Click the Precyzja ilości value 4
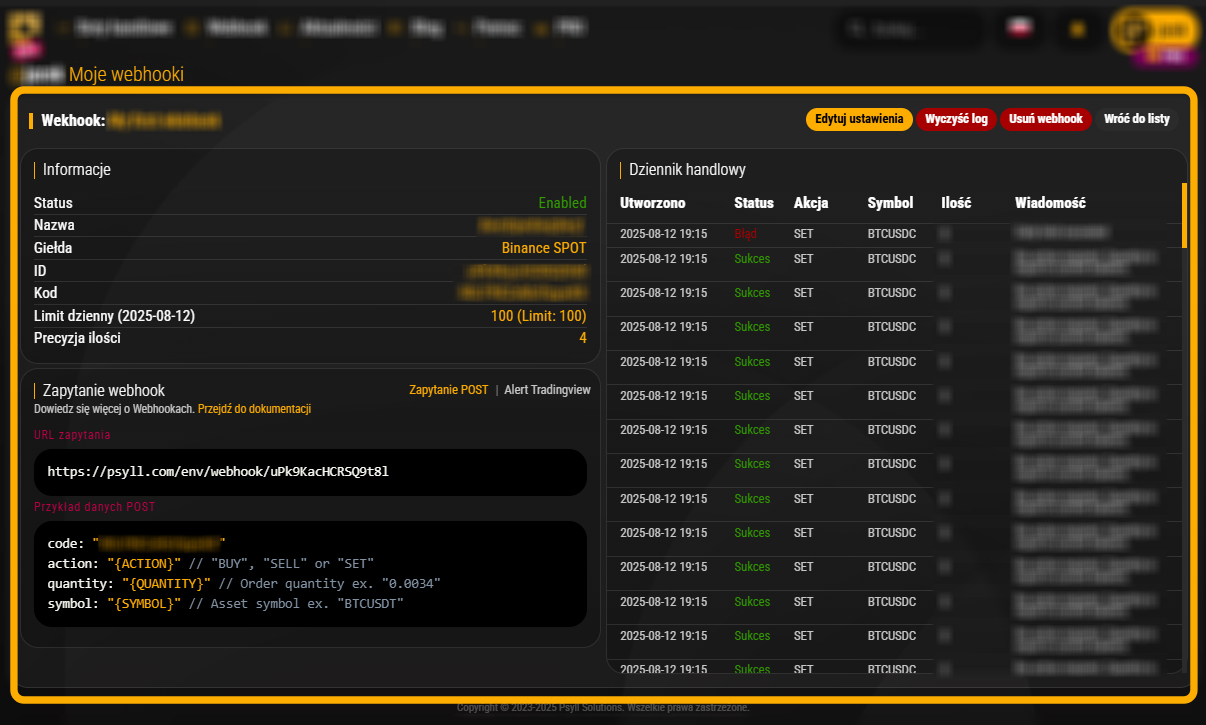 (582, 338)
